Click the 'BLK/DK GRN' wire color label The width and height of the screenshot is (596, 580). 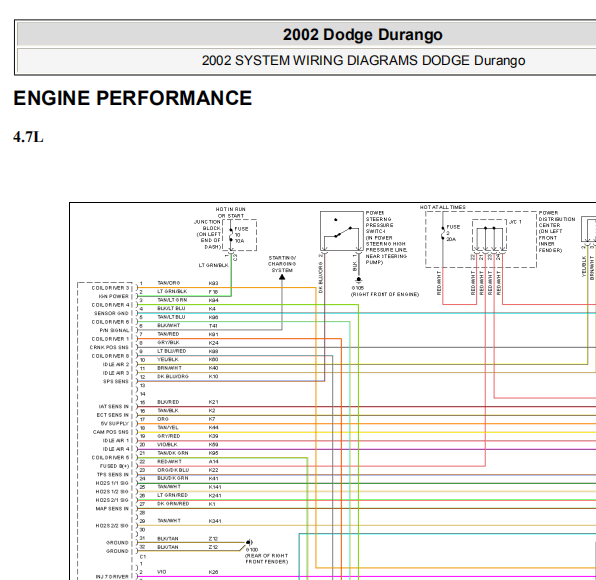[x=173, y=479]
